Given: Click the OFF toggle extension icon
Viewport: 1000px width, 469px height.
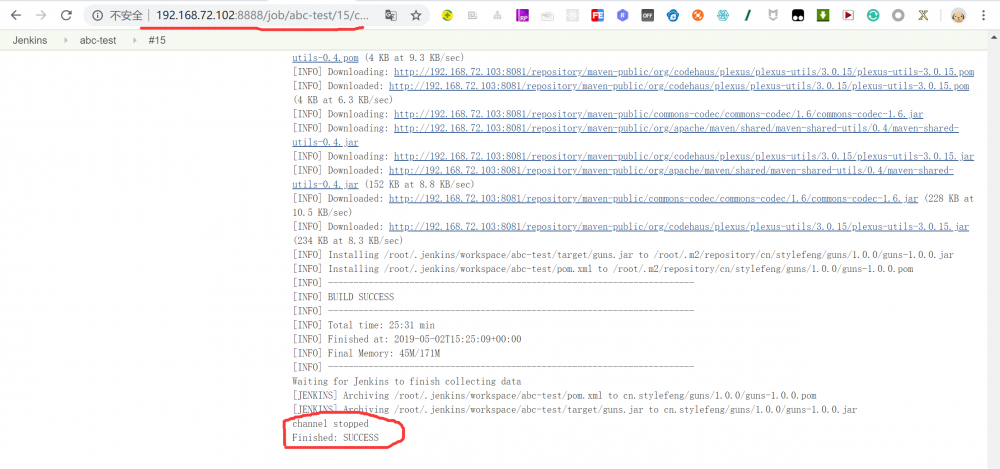Looking at the screenshot, I should pos(647,15).
